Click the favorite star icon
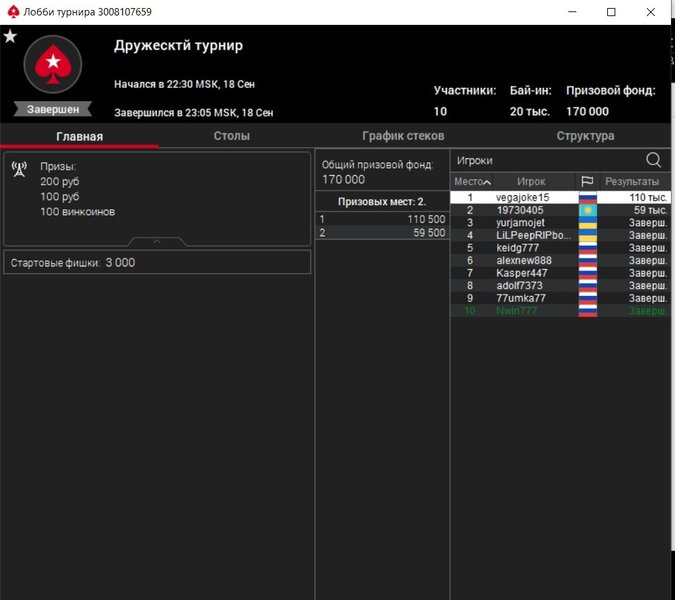This screenshot has width=675, height=600. [x=10, y=36]
